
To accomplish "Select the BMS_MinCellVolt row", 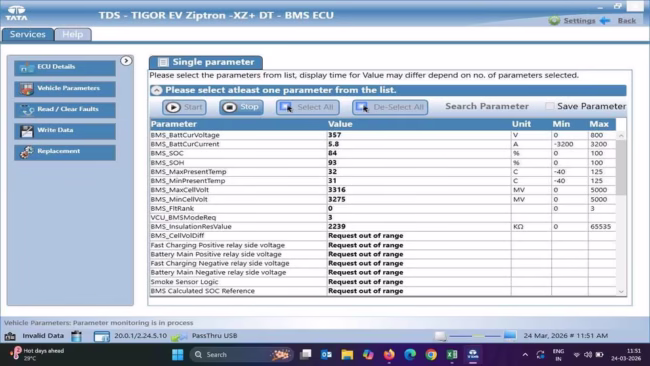I will [383, 199].
